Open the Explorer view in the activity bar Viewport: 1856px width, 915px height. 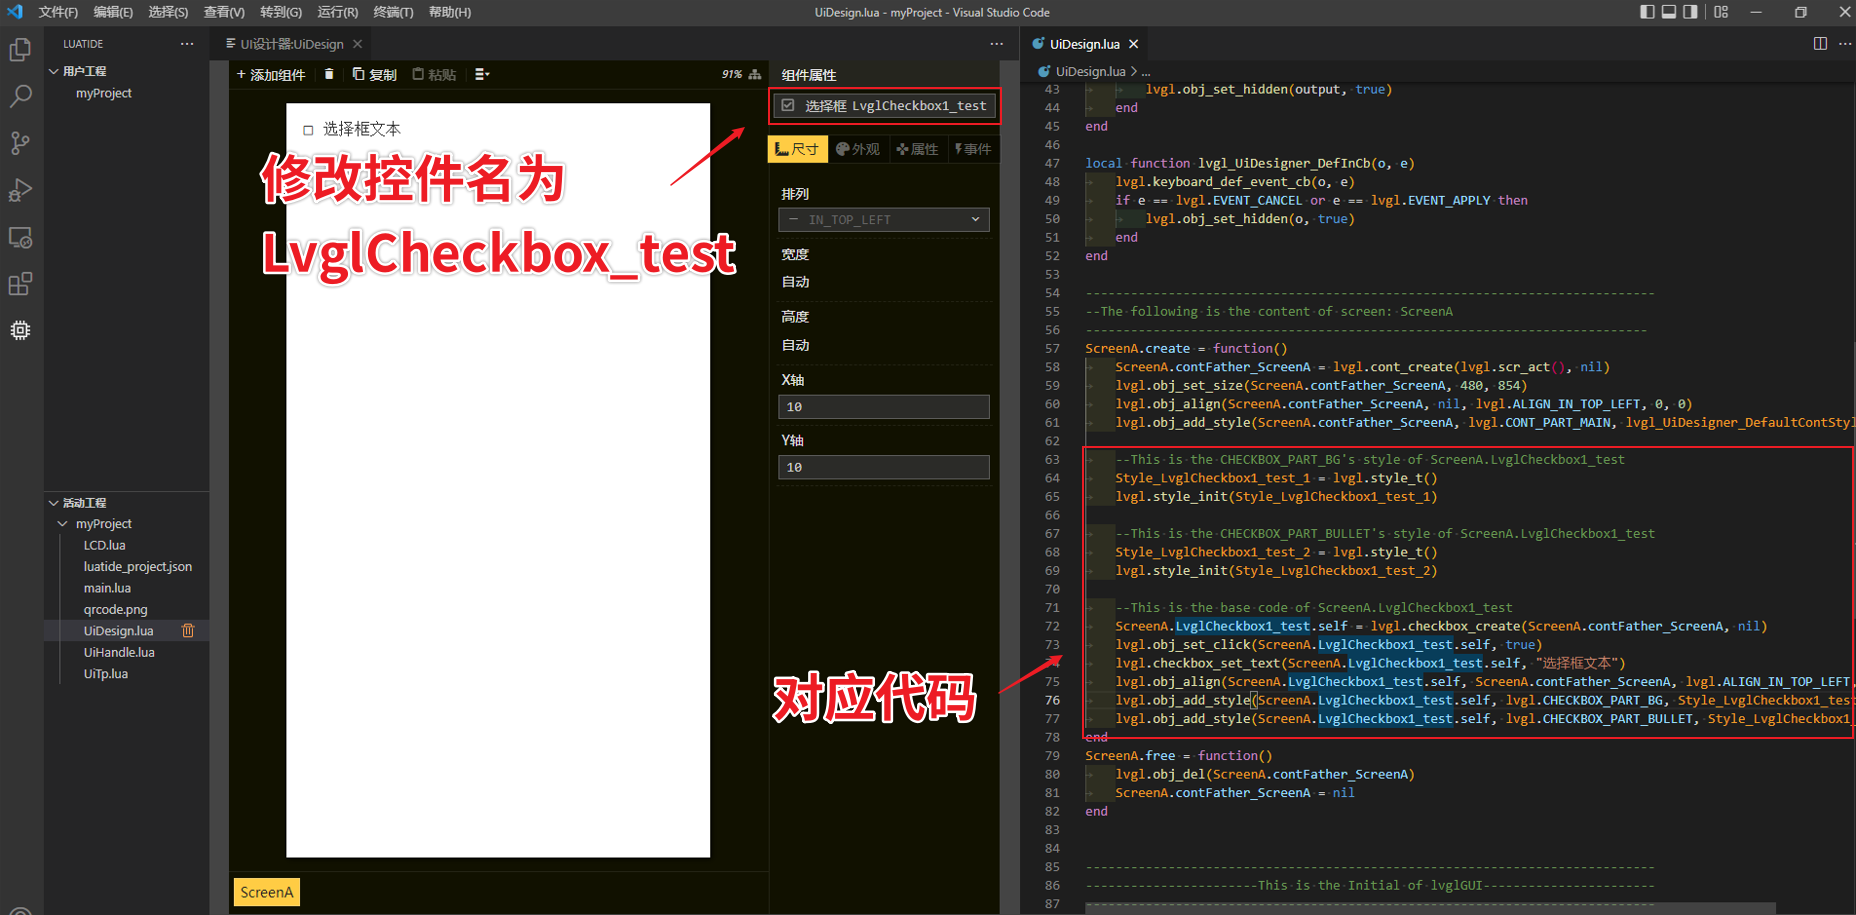(20, 50)
